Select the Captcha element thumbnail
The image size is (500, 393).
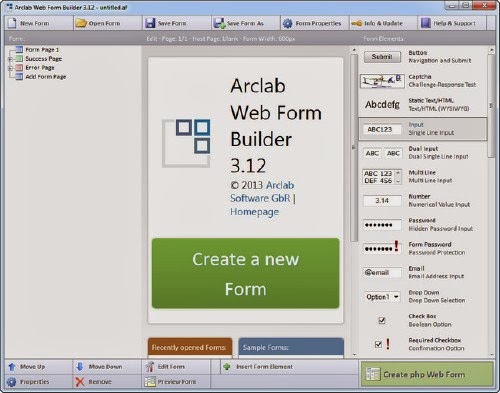[x=382, y=81]
